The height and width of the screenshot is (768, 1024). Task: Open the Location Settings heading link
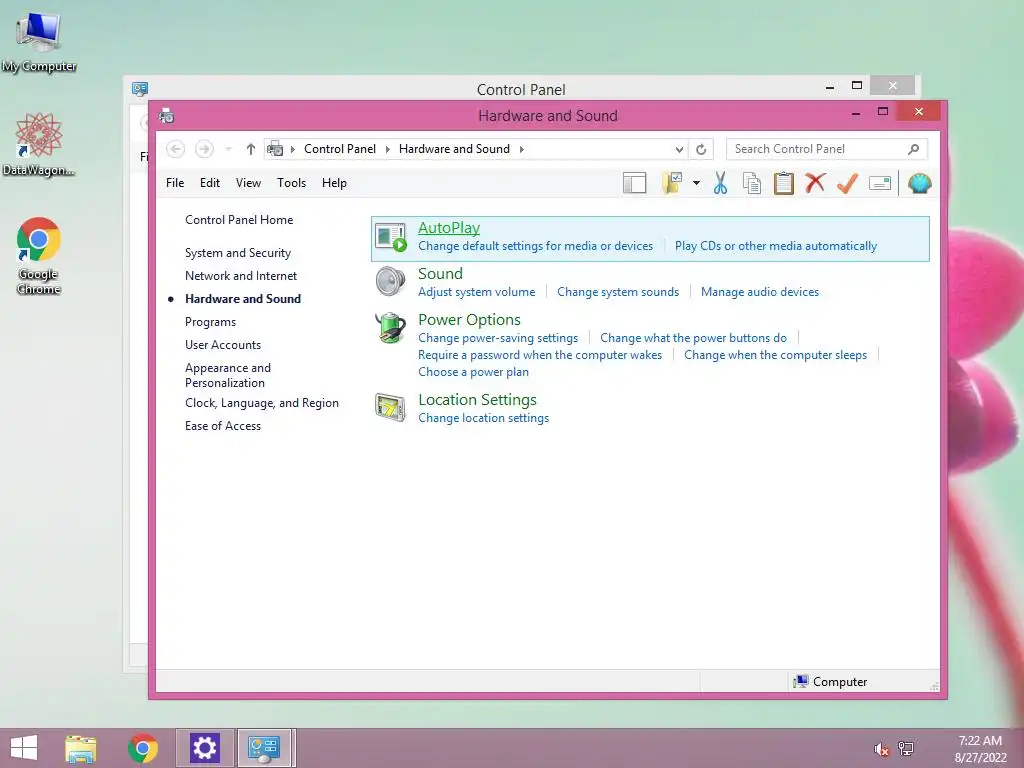pos(477,400)
